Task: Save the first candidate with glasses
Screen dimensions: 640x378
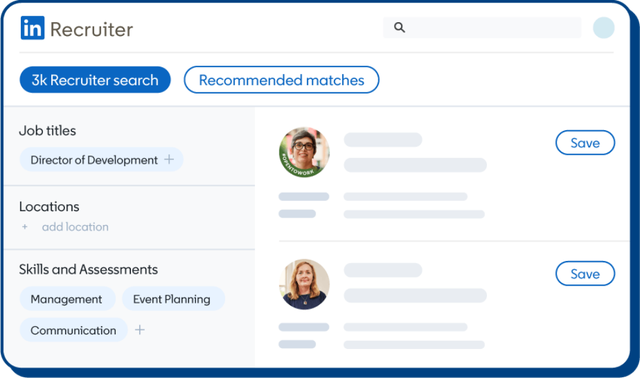Action: 585,143
